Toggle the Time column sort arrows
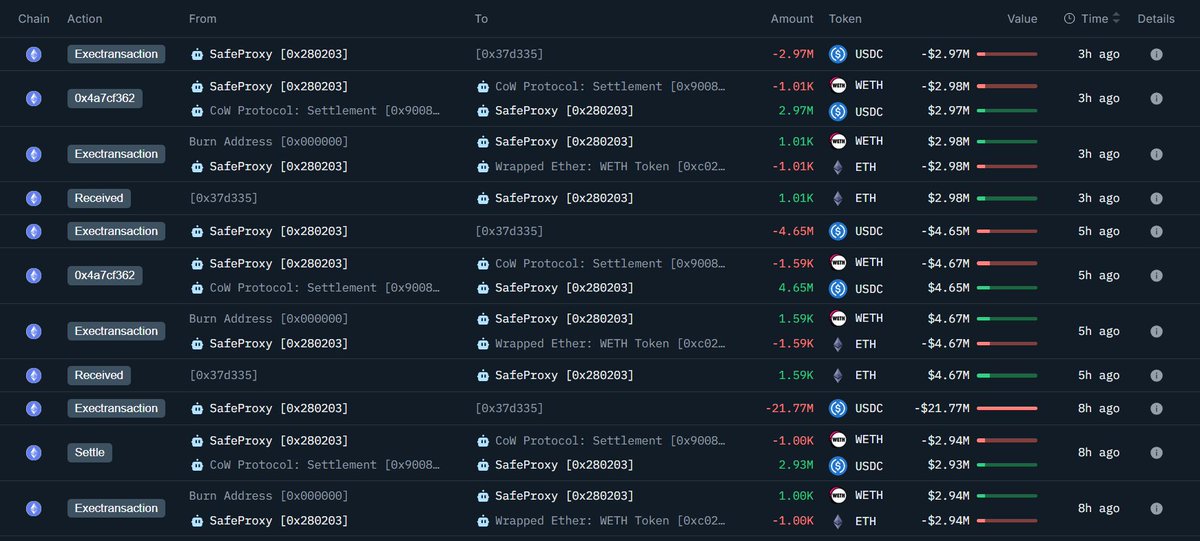The height and width of the screenshot is (541, 1200). pyautogui.click(x=1116, y=18)
